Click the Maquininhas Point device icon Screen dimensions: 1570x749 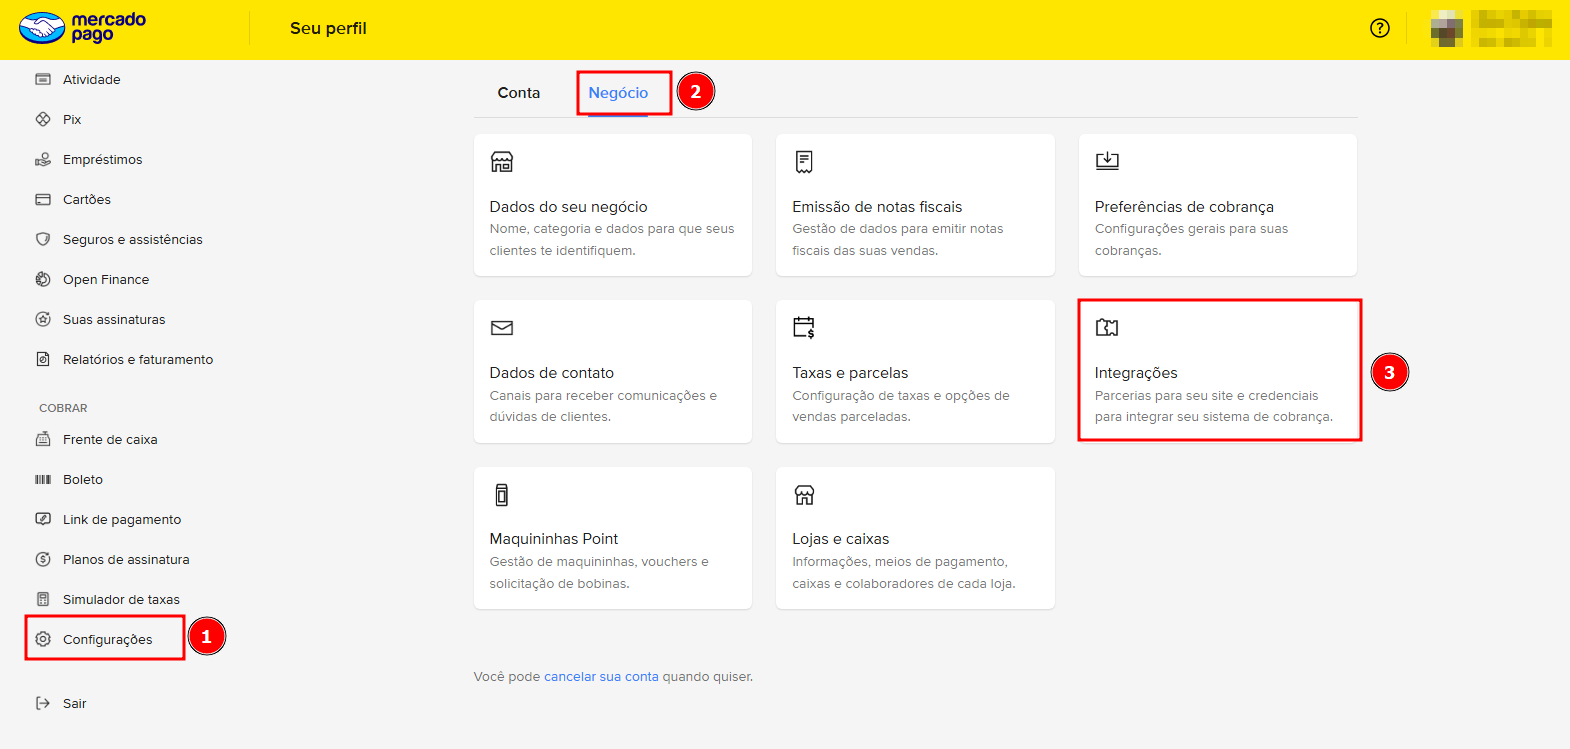point(502,494)
